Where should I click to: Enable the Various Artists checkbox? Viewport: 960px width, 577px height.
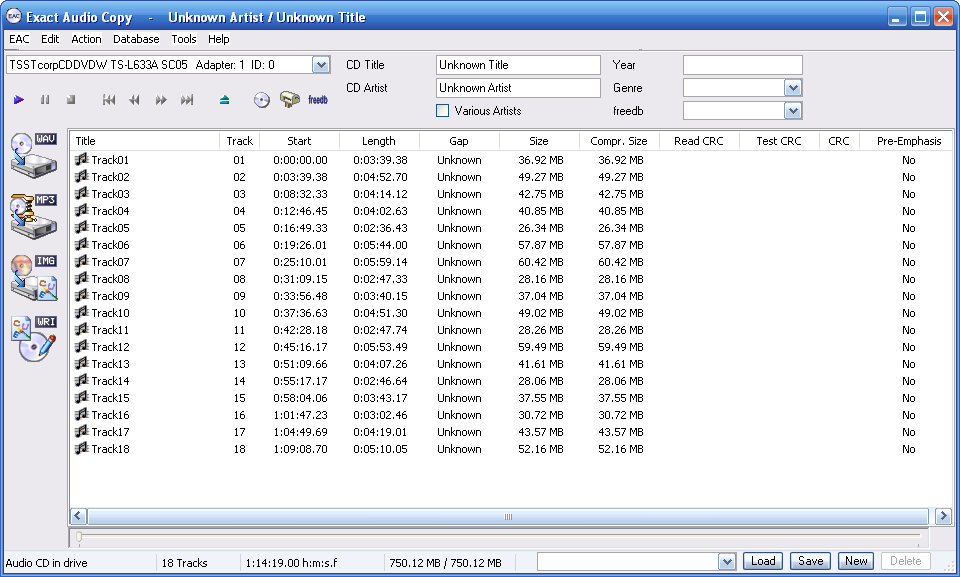click(443, 111)
